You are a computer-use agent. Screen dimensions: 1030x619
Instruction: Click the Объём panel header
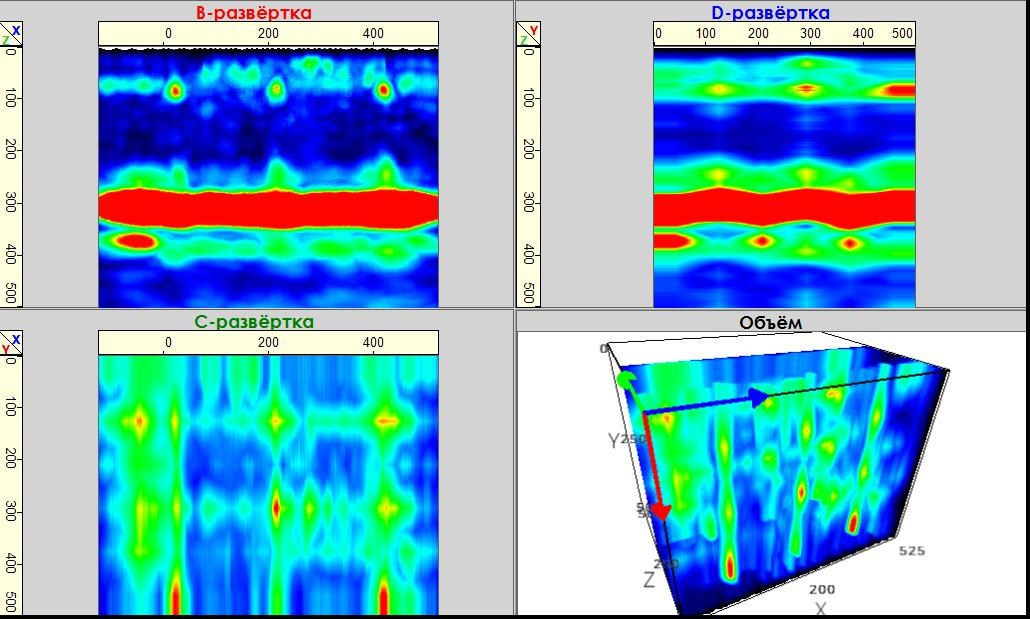pyautogui.click(x=770, y=322)
